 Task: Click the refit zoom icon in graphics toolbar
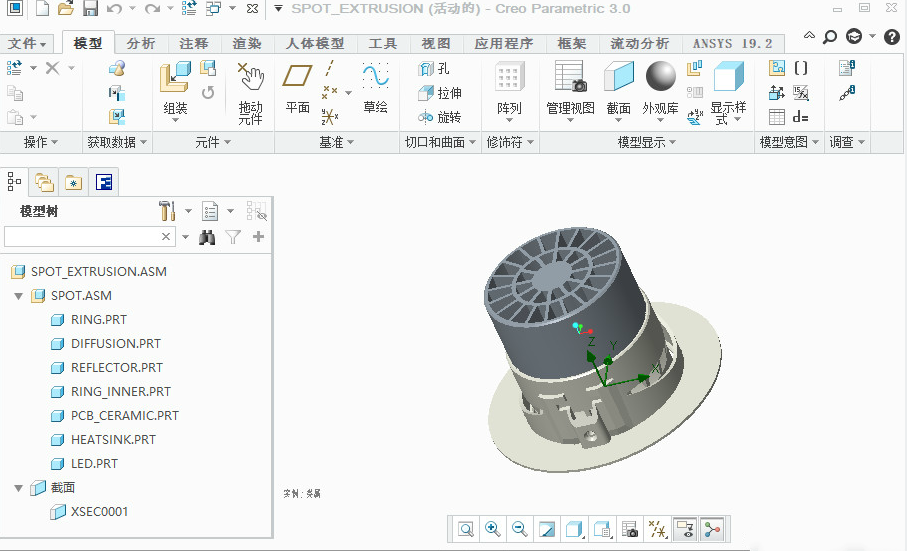(466, 529)
